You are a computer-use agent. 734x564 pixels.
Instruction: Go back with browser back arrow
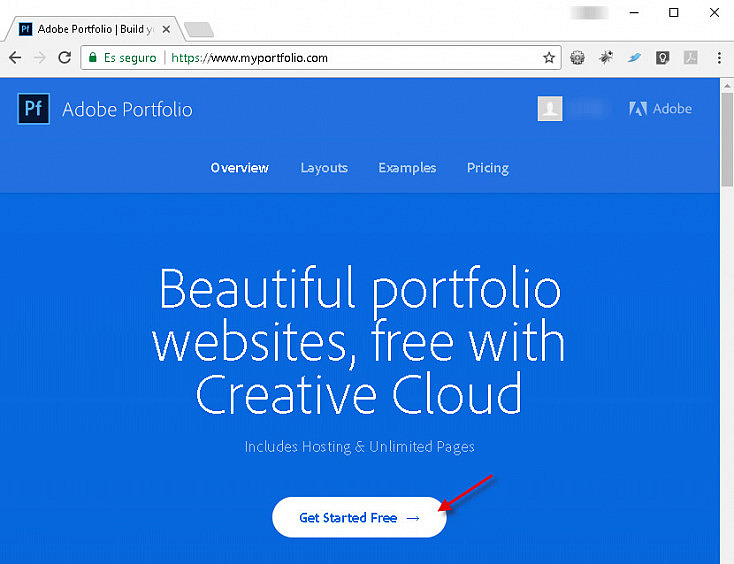(x=15, y=58)
